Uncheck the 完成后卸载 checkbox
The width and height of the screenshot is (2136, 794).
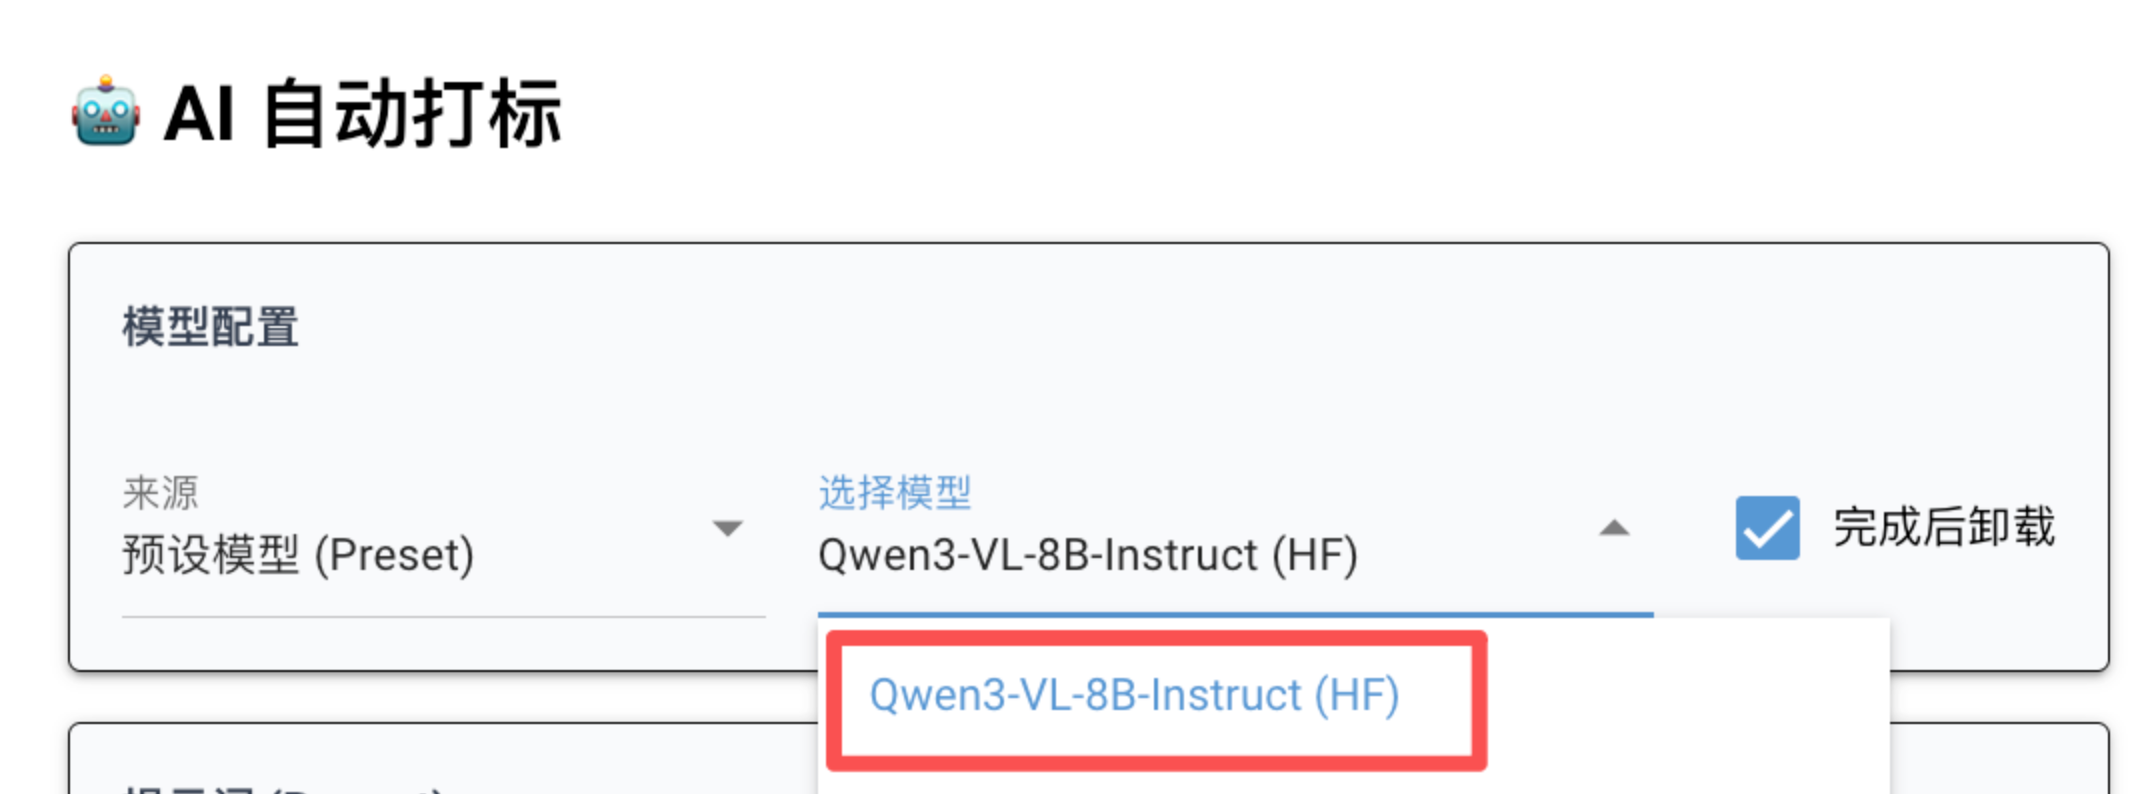pos(1767,528)
